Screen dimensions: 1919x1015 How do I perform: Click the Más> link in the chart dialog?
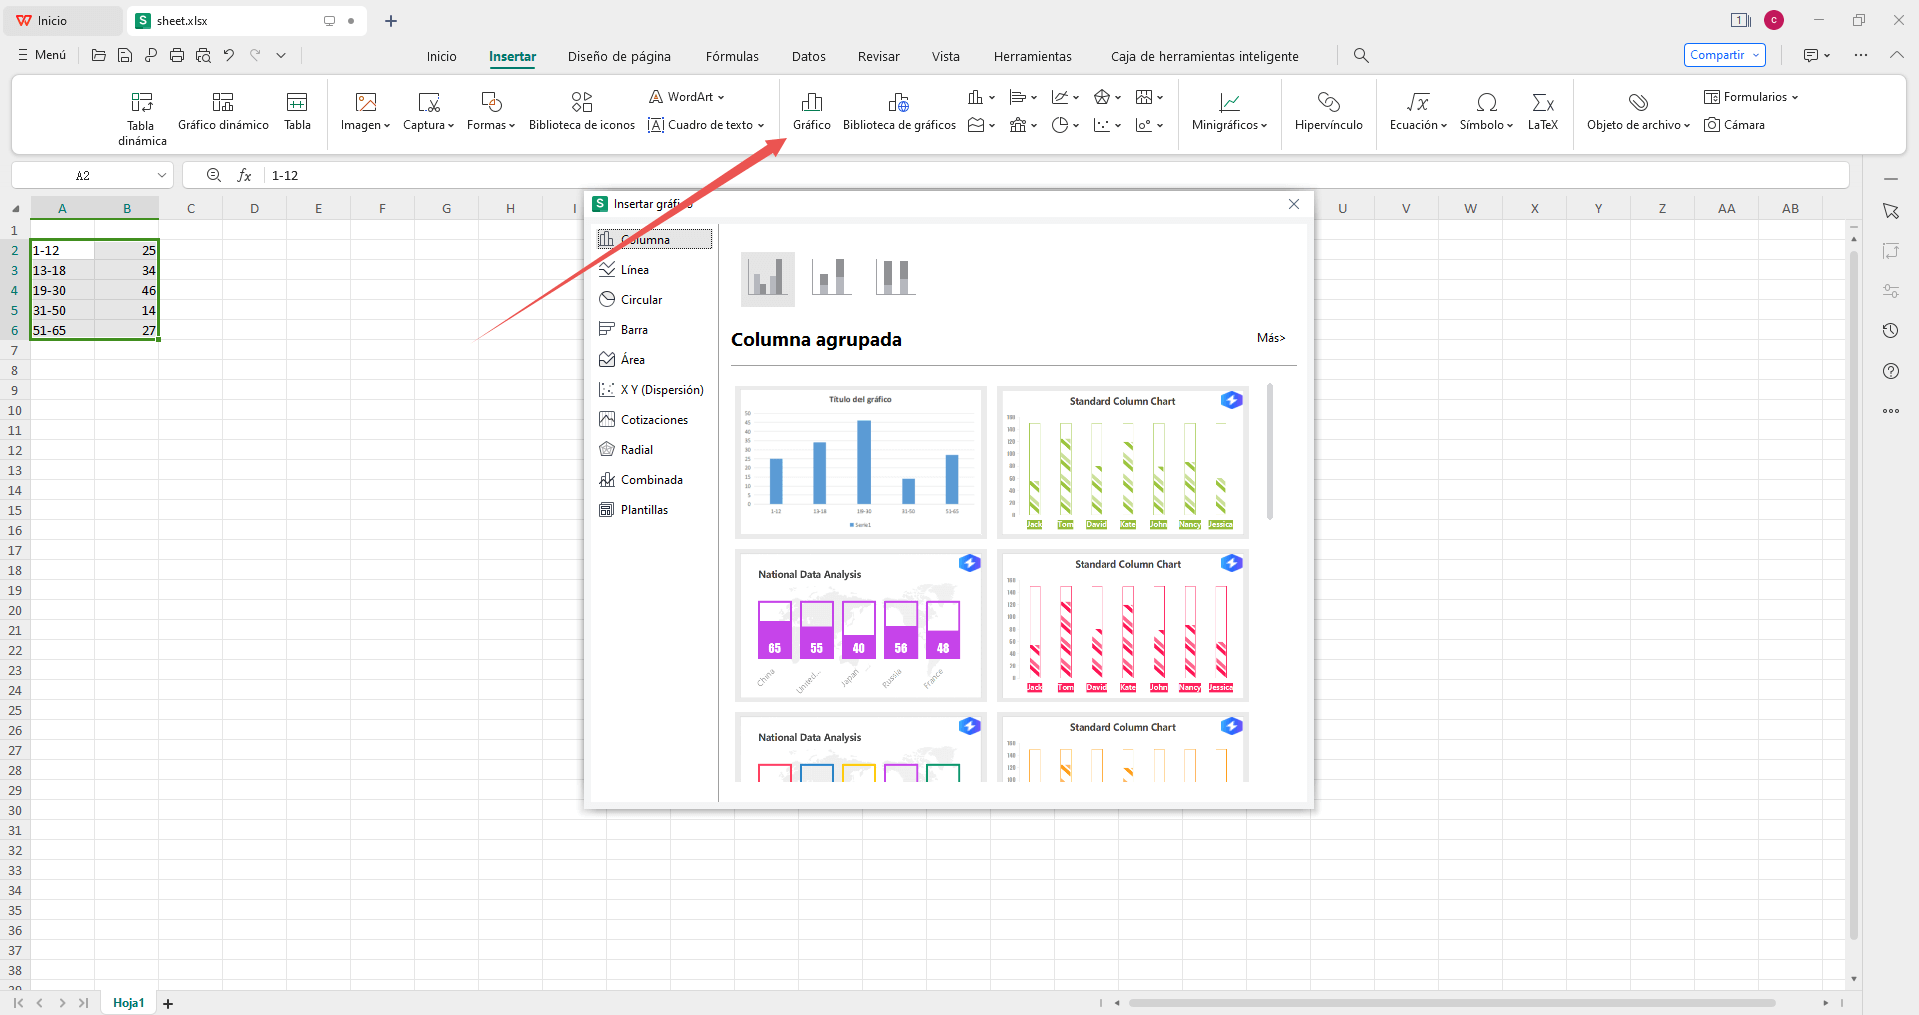pyautogui.click(x=1271, y=338)
